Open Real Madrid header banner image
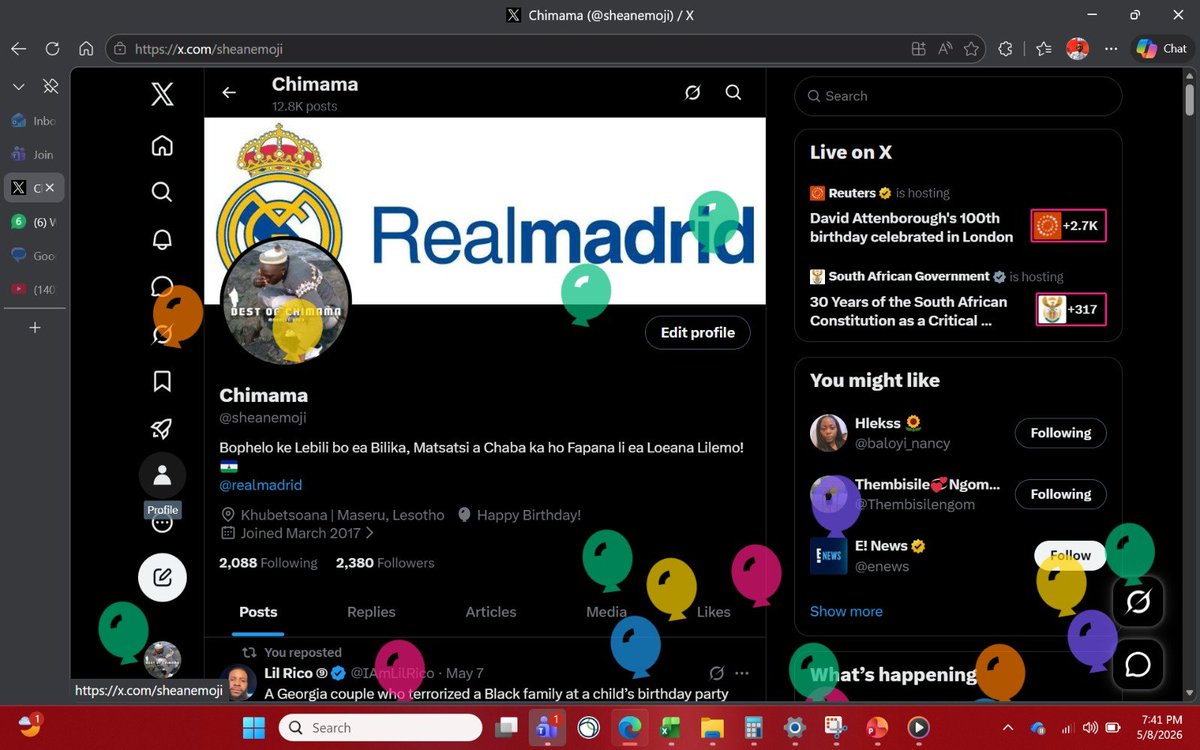Image resolution: width=1200 pixels, height=750 pixels. tap(485, 211)
